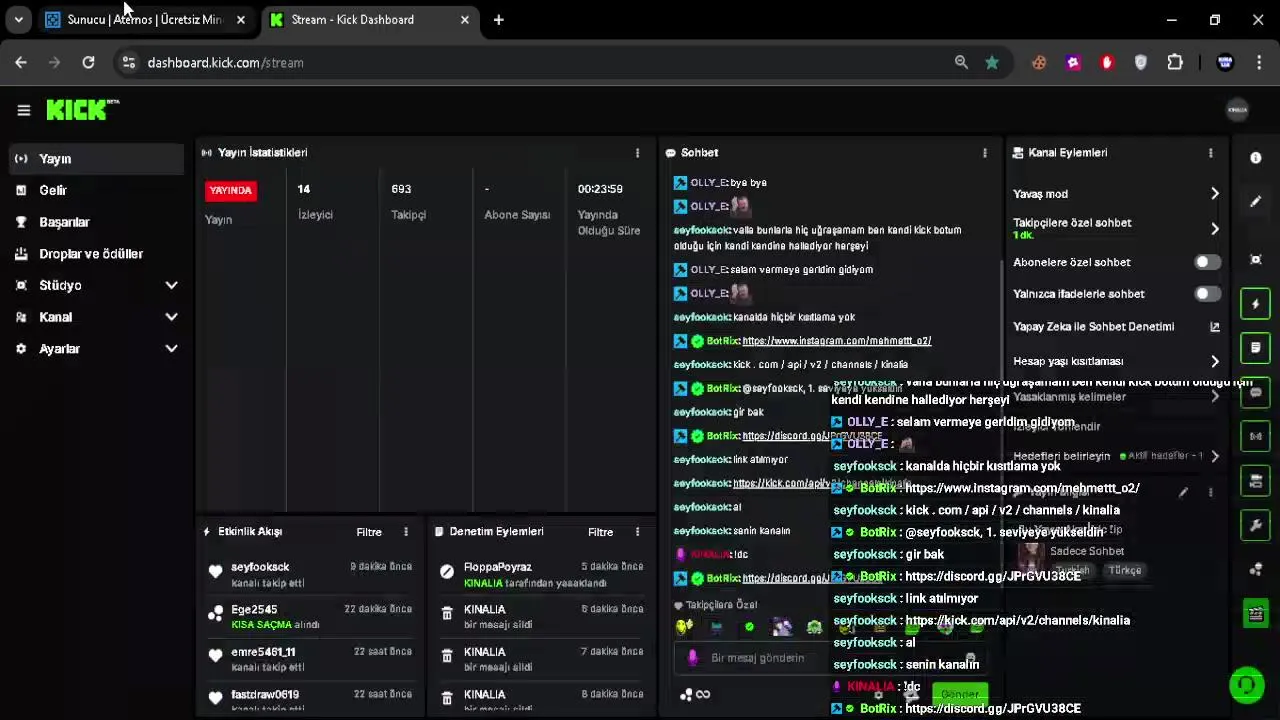Screen dimensions: 1280x720
Task: Click the address bar URL dashboard.kick.com/stream
Action: coord(225,62)
